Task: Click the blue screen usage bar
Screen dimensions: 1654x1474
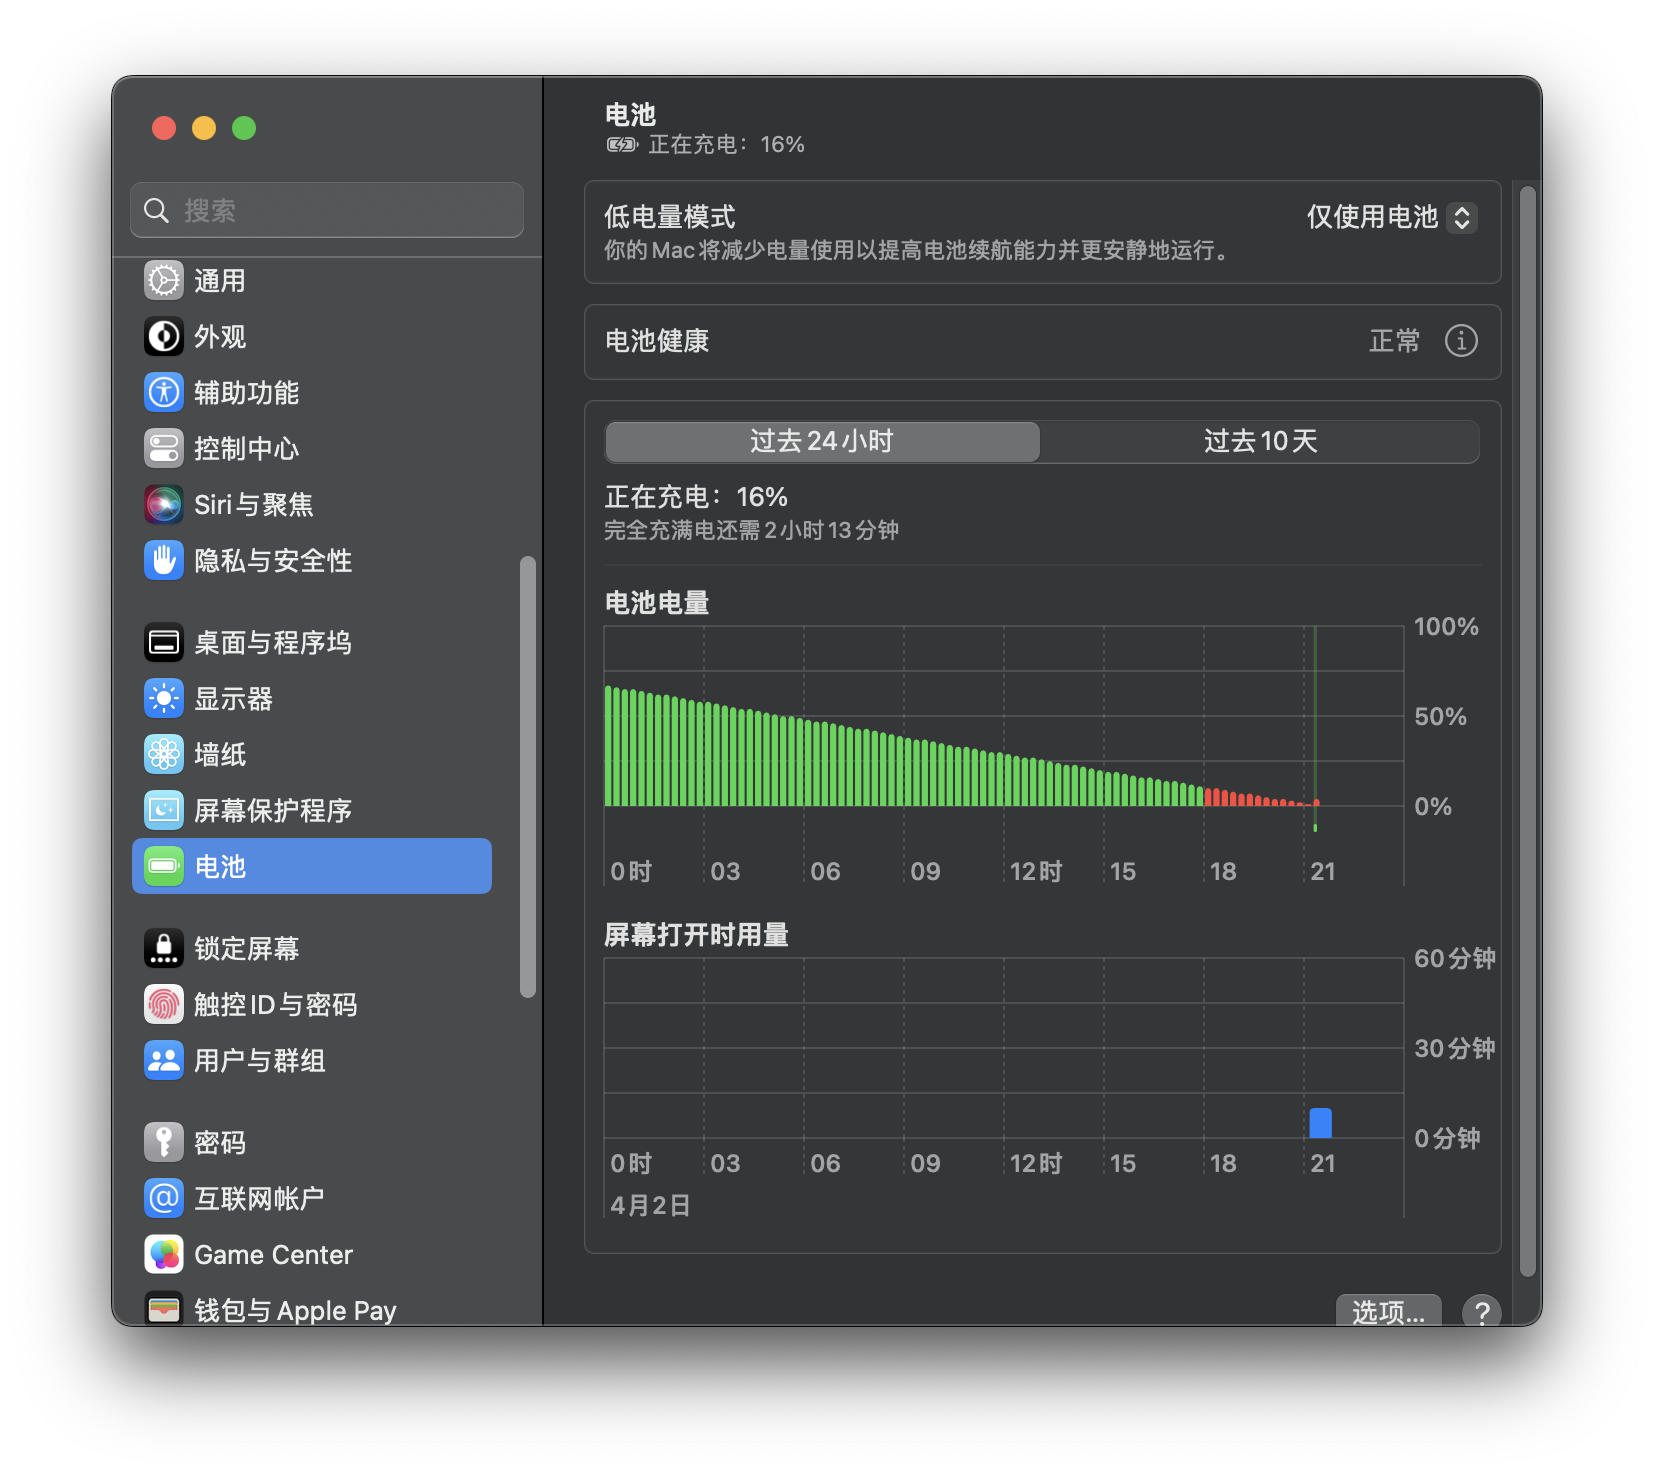Action: coord(1320,1123)
